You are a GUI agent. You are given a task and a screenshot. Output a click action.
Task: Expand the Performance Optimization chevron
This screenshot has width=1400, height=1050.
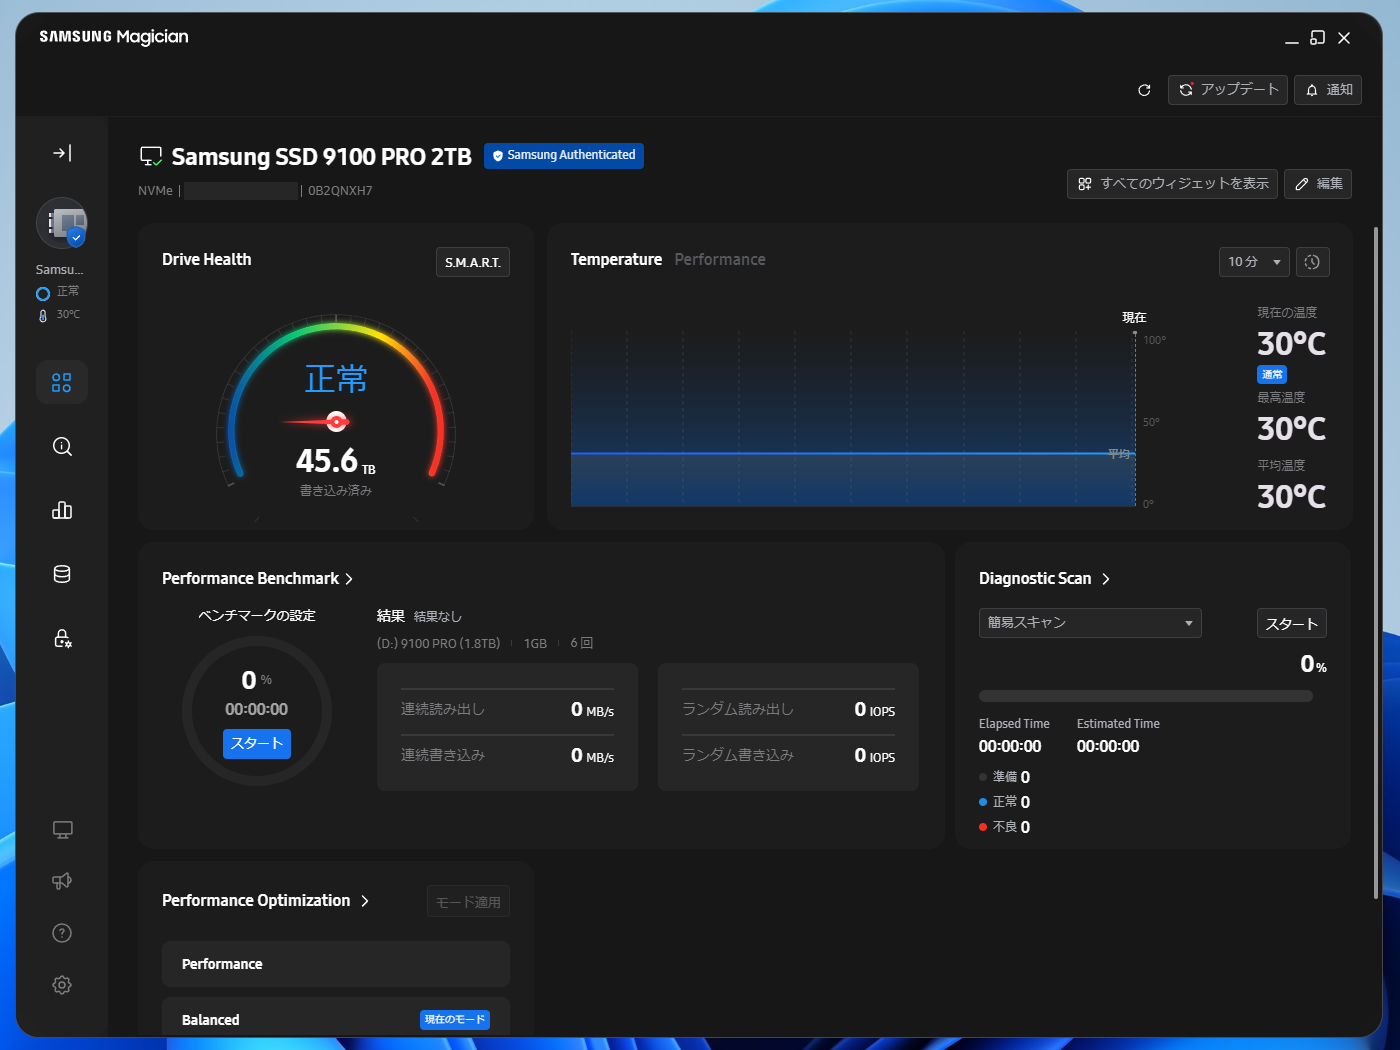[365, 901]
